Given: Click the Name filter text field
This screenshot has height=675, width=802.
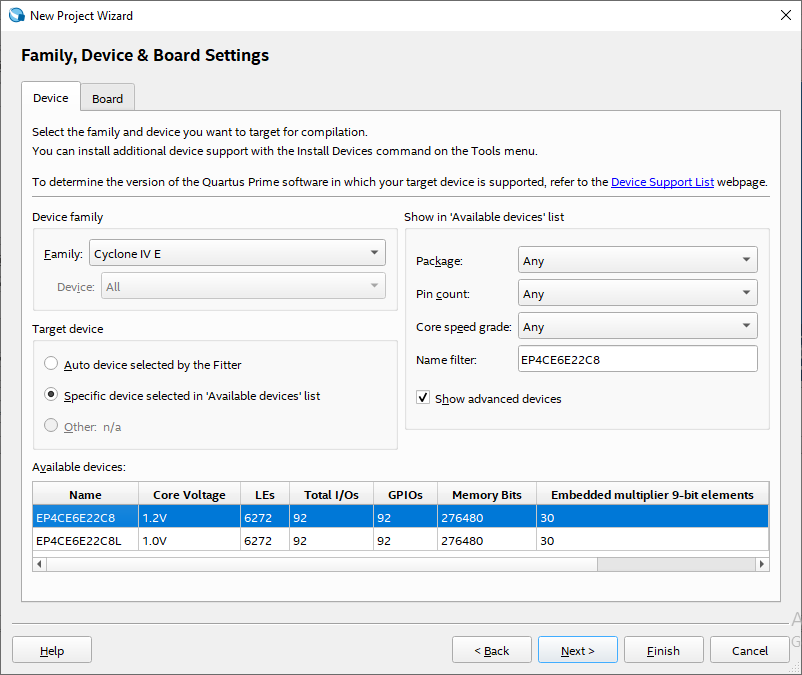Looking at the screenshot, I should [x=637, y=359].
